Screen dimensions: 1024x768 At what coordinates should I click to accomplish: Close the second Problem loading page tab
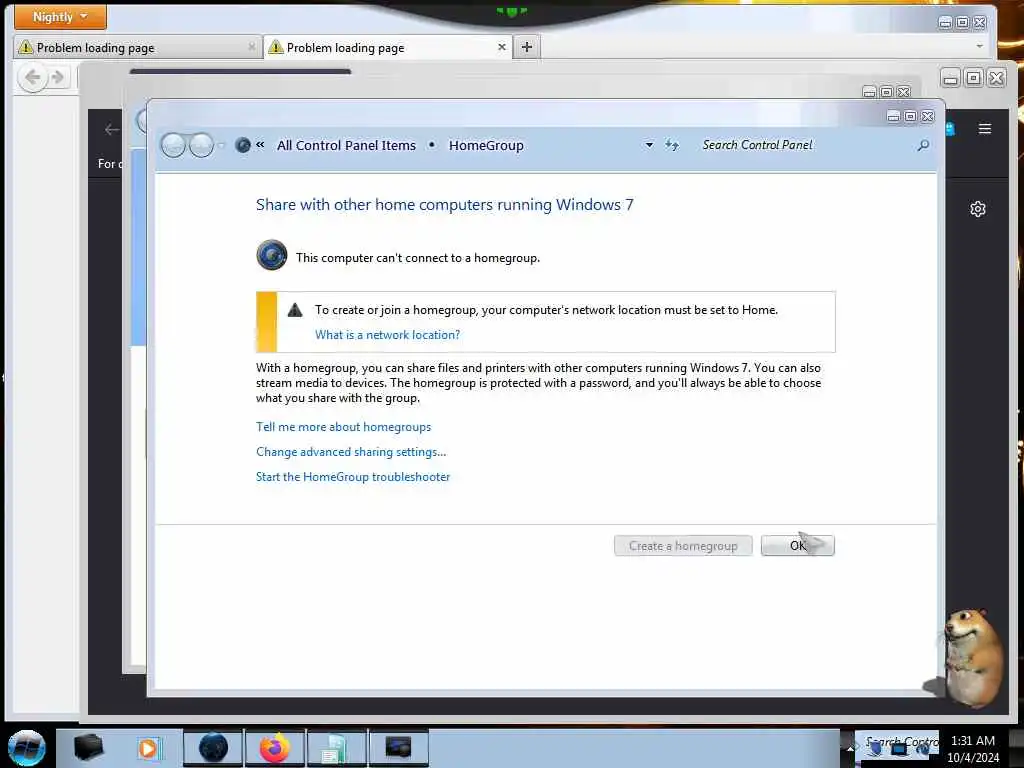(x=502, y=47)
